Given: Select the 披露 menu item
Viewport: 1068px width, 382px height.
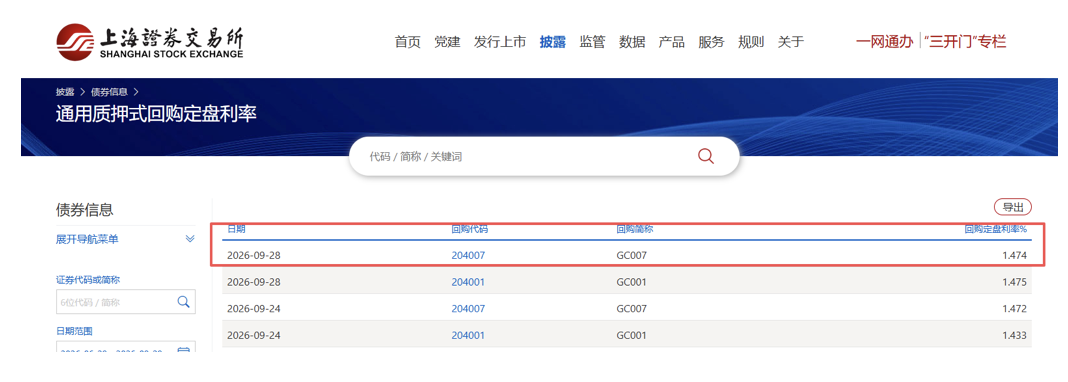Looking at the screenshot, I should click(552, 42).
